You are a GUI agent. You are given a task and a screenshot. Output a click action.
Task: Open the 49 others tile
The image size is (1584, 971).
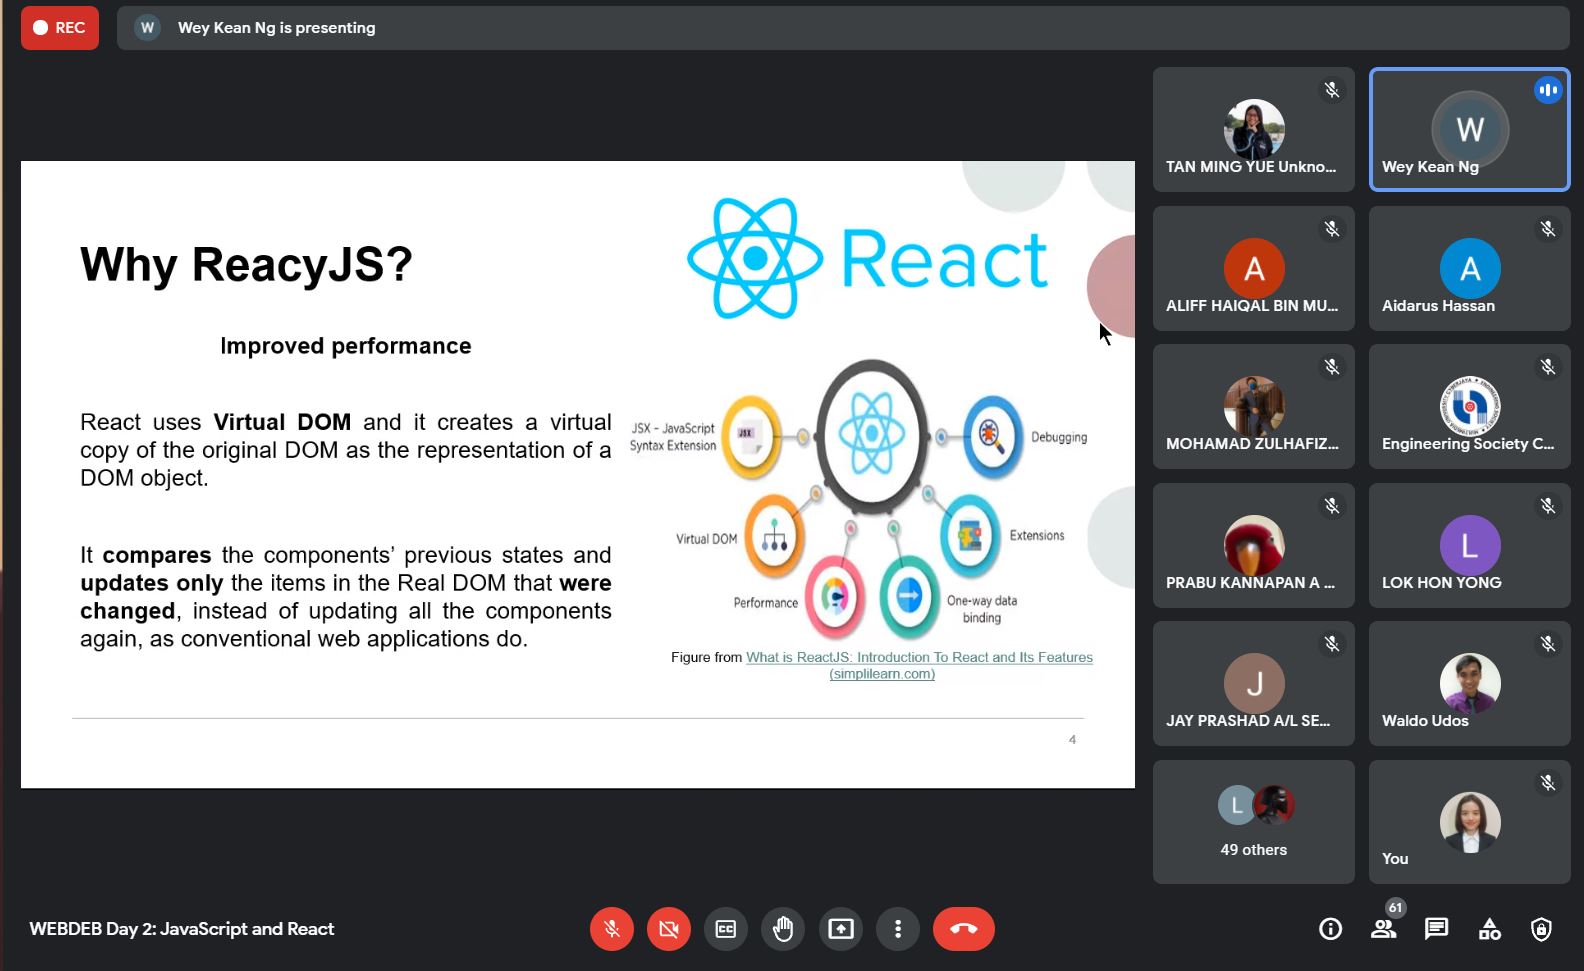[x=1254, y=822]
